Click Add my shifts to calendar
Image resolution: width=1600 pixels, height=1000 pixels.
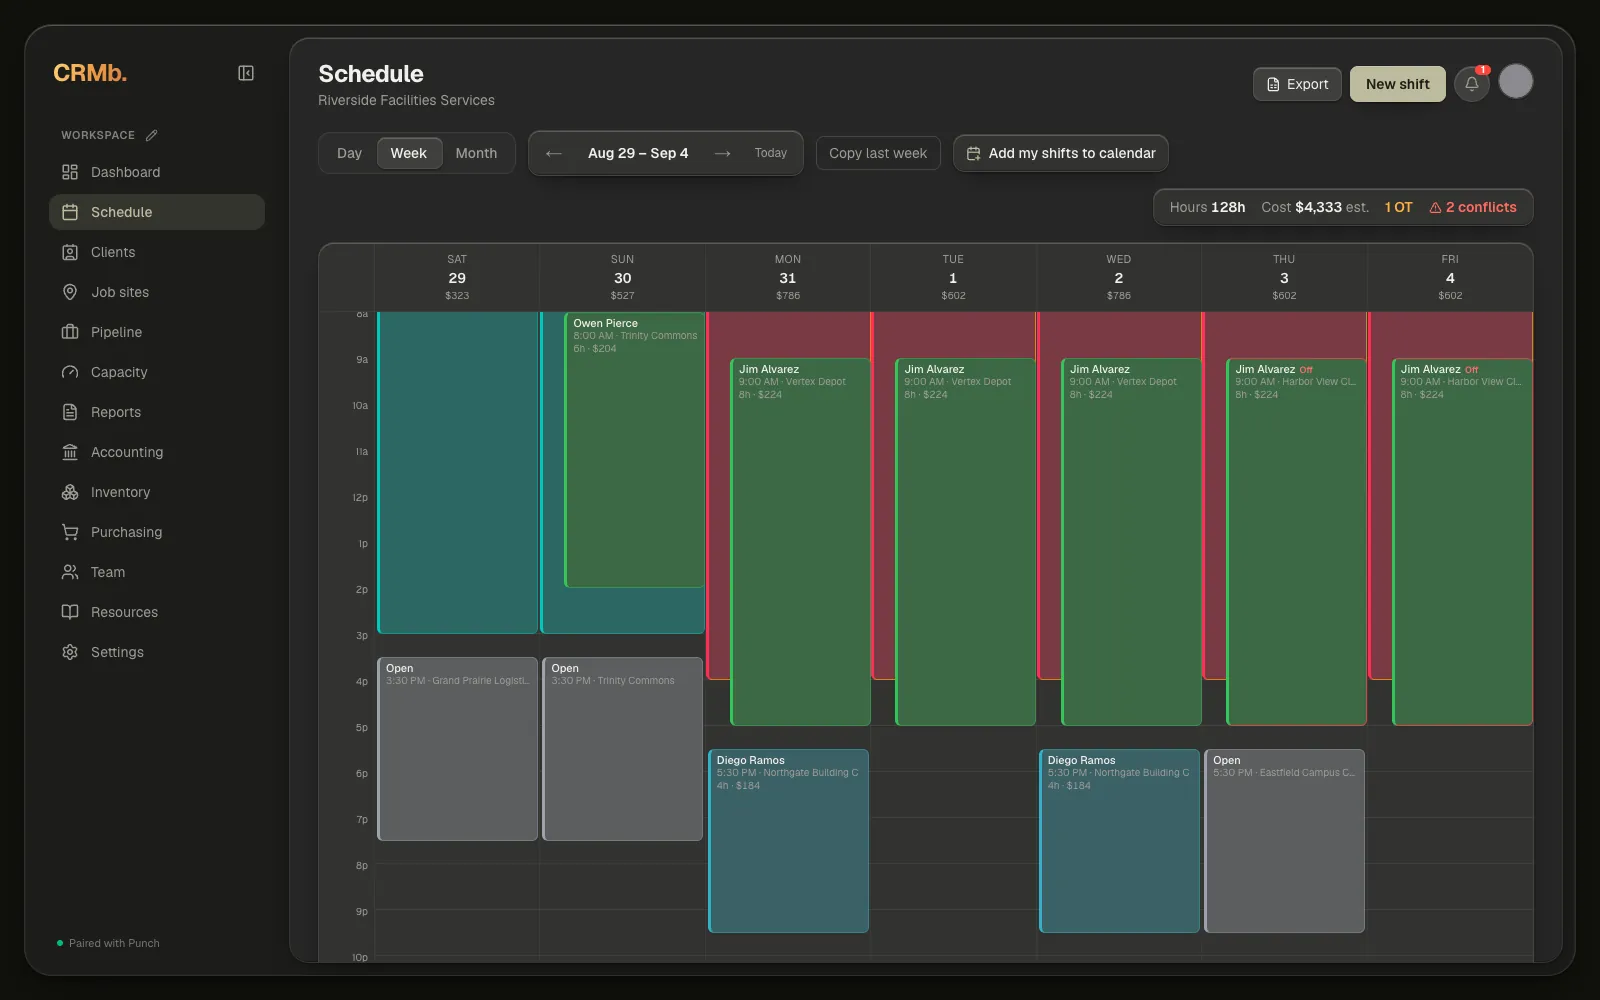pyautogui.click(x=1061, y=153)
